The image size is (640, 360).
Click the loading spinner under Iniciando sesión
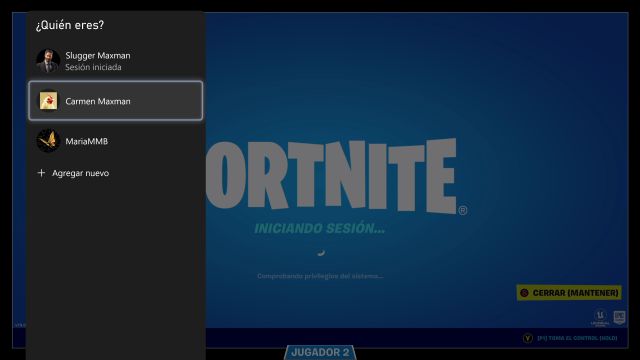[321, 253]
